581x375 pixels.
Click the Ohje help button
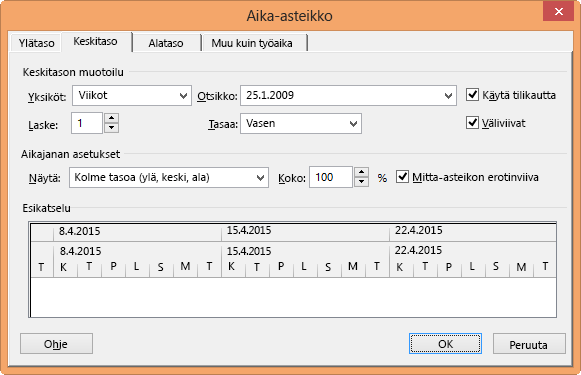56,344
